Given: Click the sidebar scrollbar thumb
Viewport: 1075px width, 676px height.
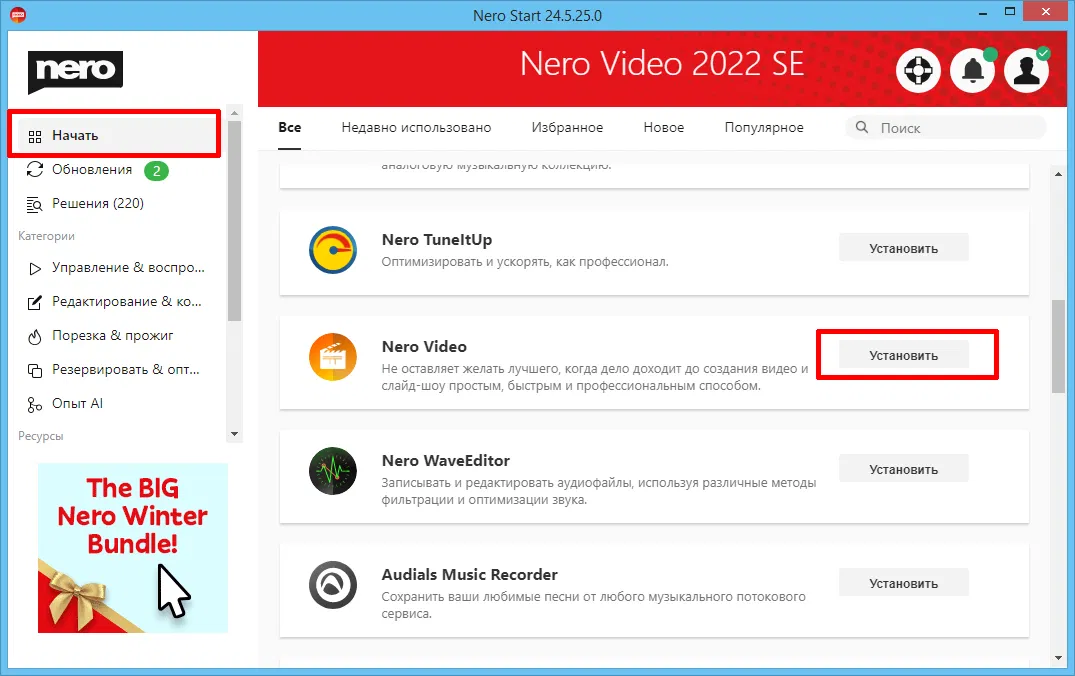Looking at the screenshot, I should (234, 221).
